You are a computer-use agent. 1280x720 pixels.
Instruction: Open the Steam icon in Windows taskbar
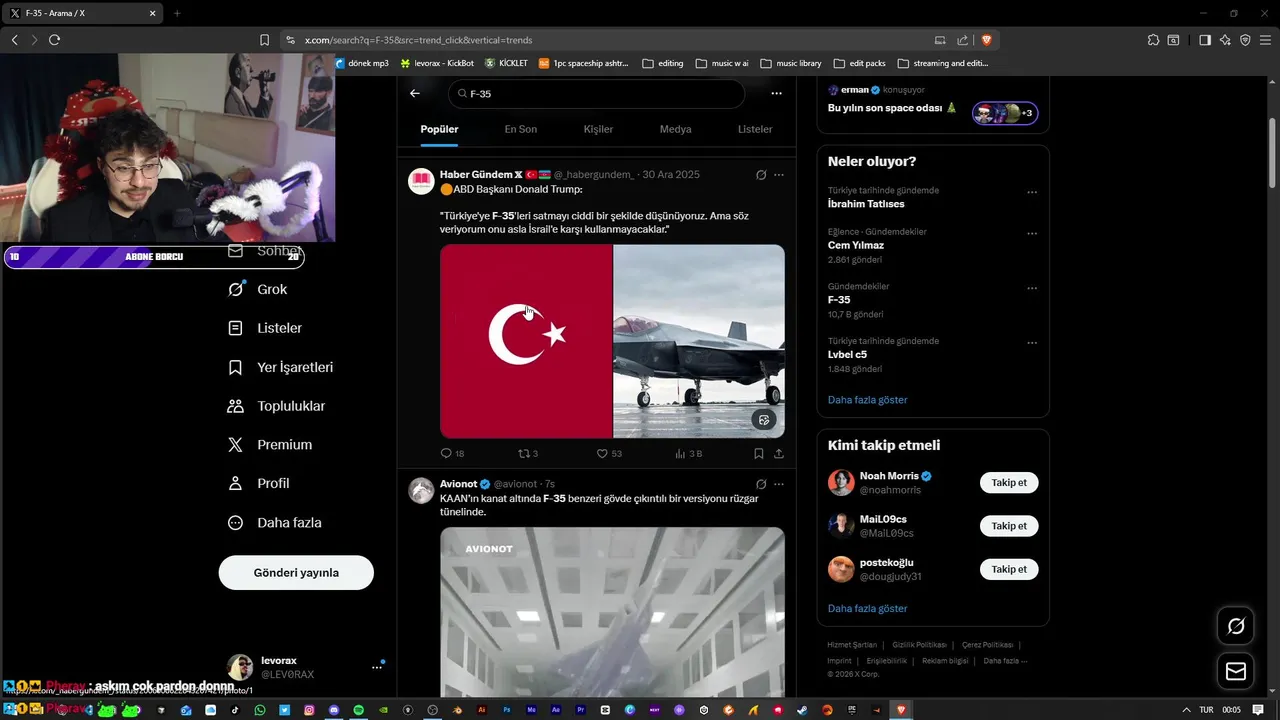[x=802, y=710]
